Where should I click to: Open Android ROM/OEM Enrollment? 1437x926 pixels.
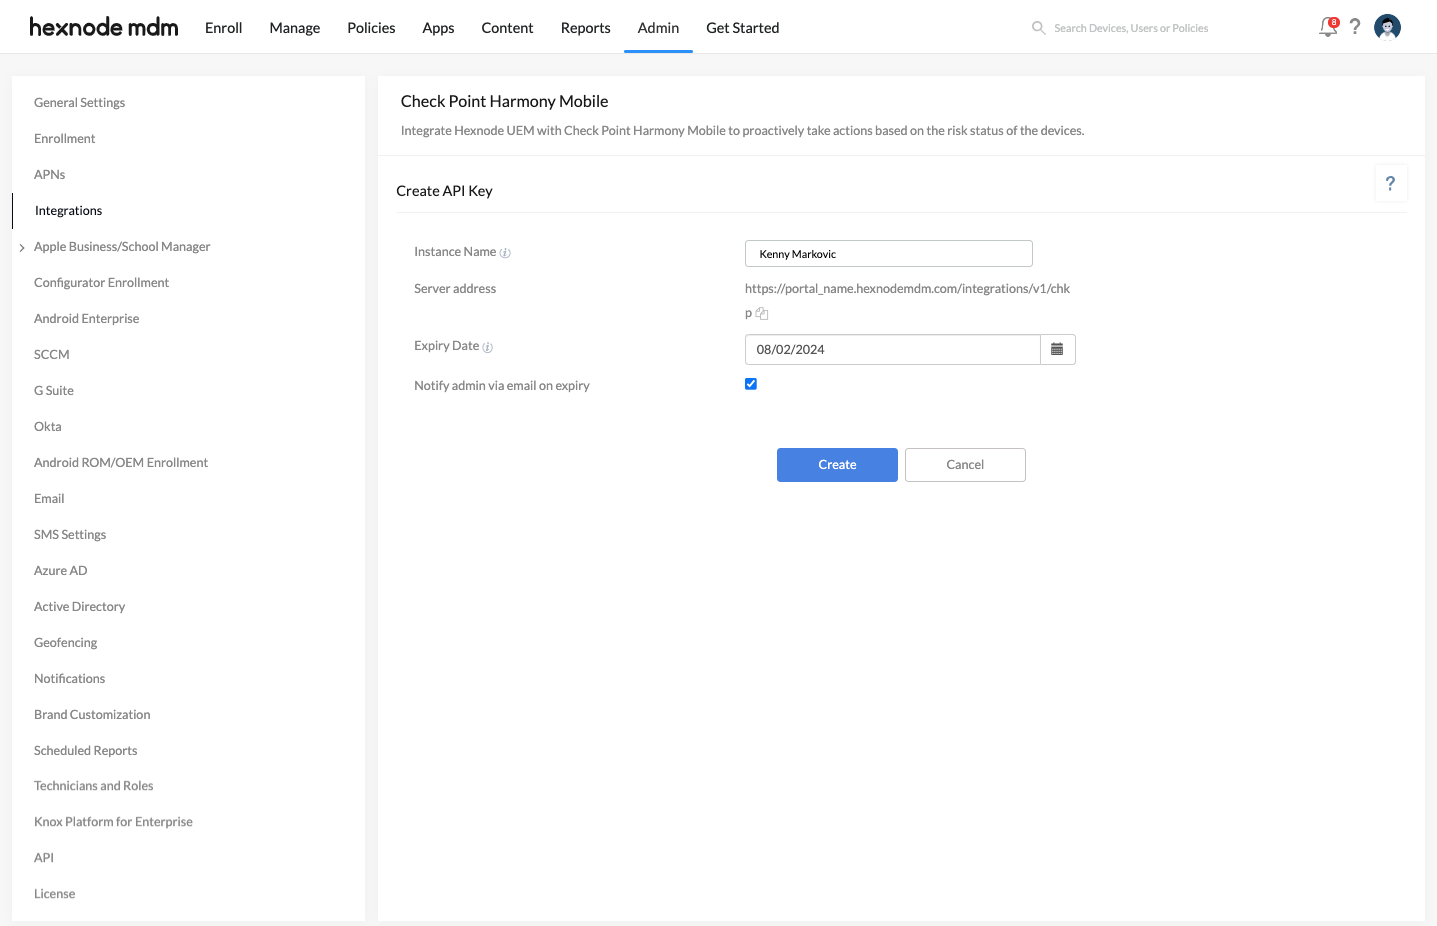click(121, 463)
